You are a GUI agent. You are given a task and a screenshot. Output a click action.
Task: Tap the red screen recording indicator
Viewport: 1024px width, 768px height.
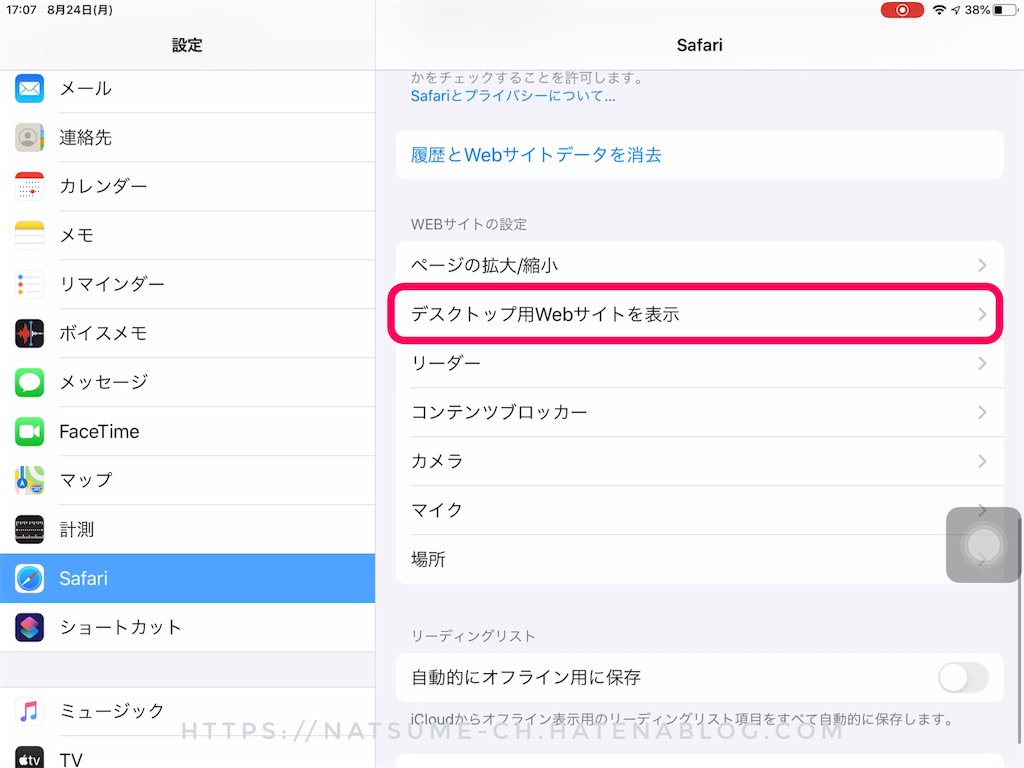[902, 10]
